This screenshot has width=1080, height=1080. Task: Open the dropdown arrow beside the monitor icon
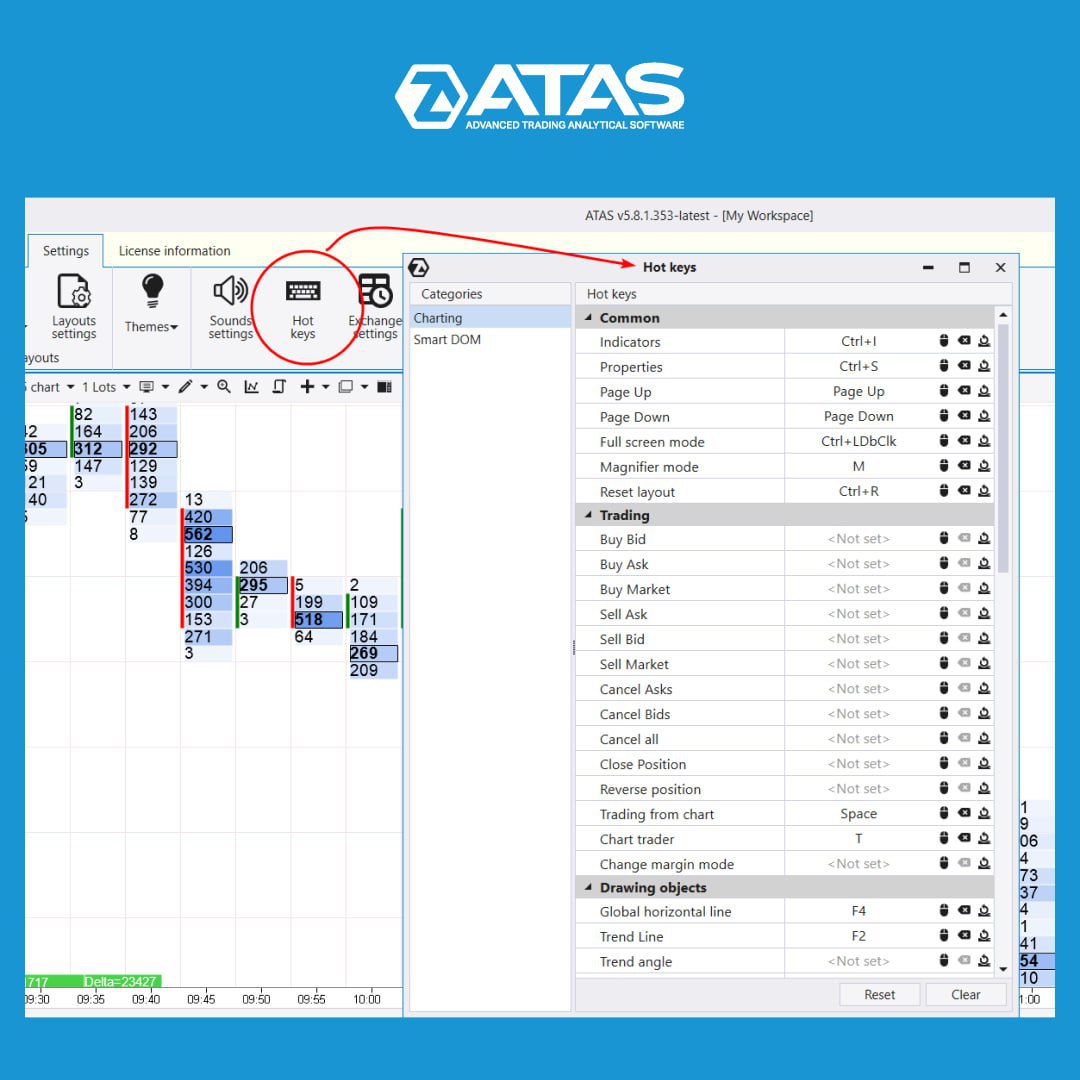click(165, 387)
